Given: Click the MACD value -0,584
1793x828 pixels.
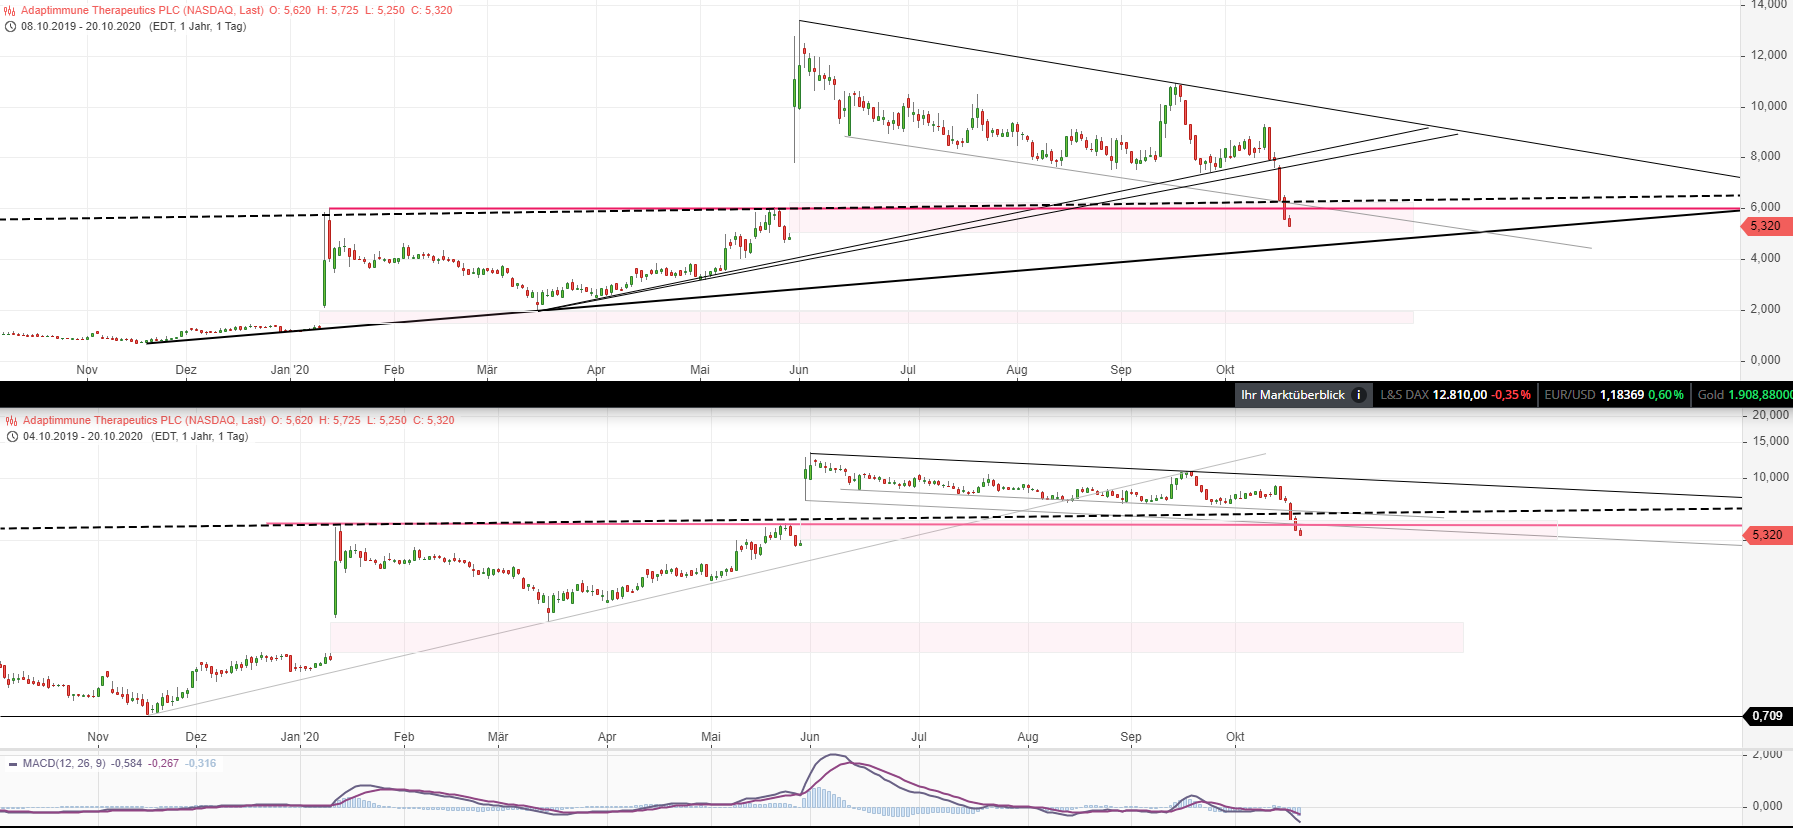Looking at the screenshot, I should pos(127,764).
